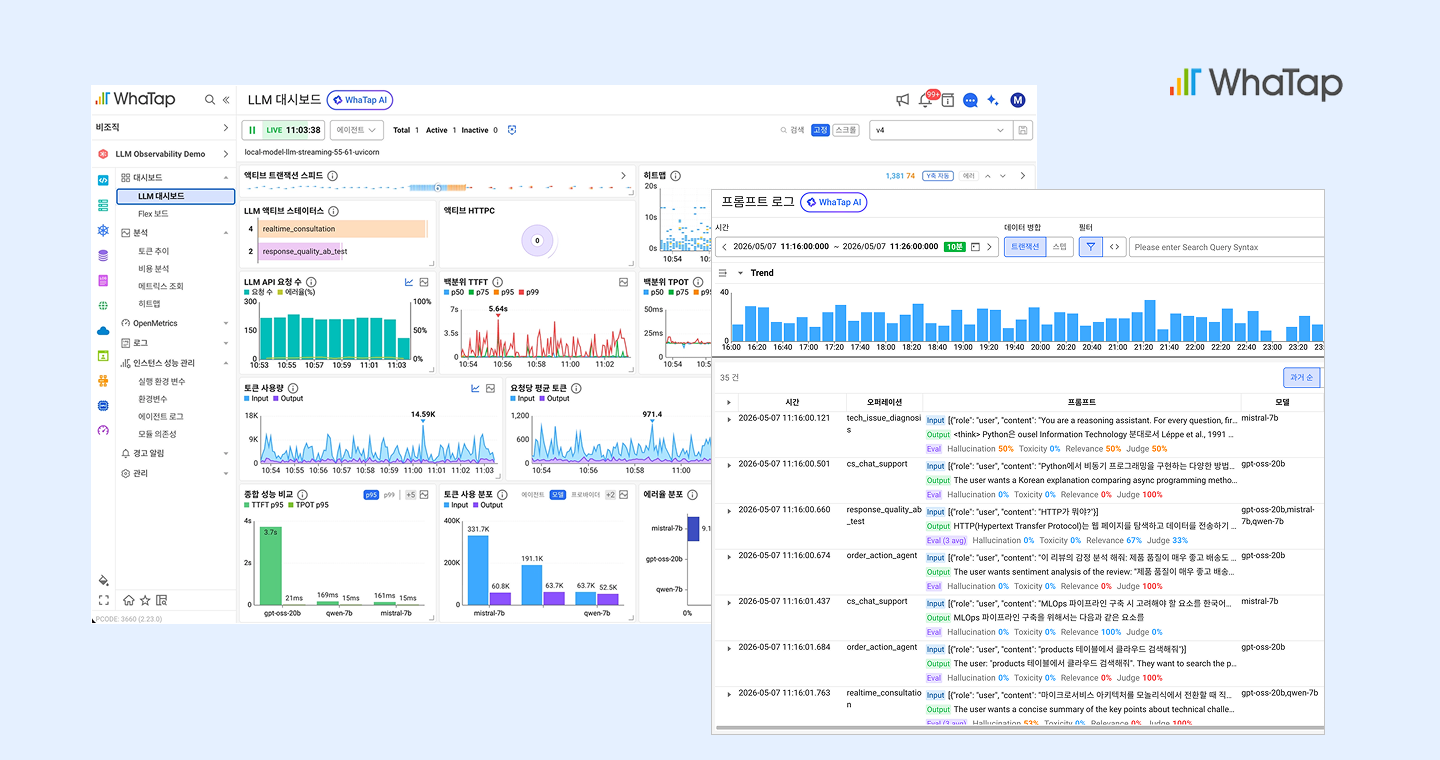Open the code application icon in the product rail
This screenshot has height=760, width=1440.
pyautogui.click(x=103, y=180)
